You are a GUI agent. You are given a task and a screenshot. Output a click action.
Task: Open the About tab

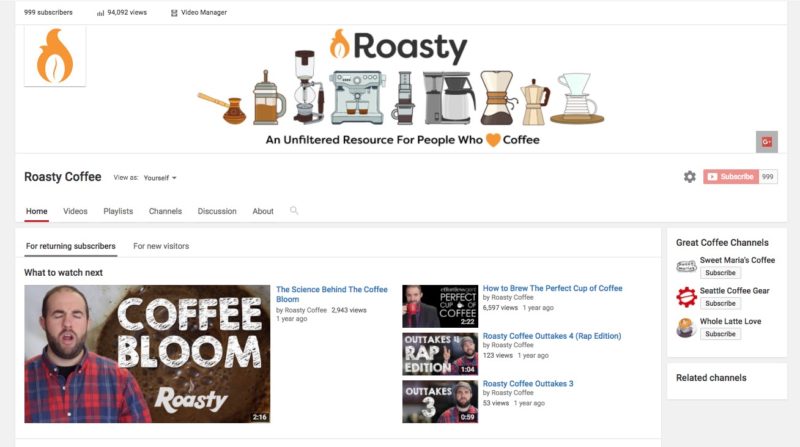tap(263, 211)
